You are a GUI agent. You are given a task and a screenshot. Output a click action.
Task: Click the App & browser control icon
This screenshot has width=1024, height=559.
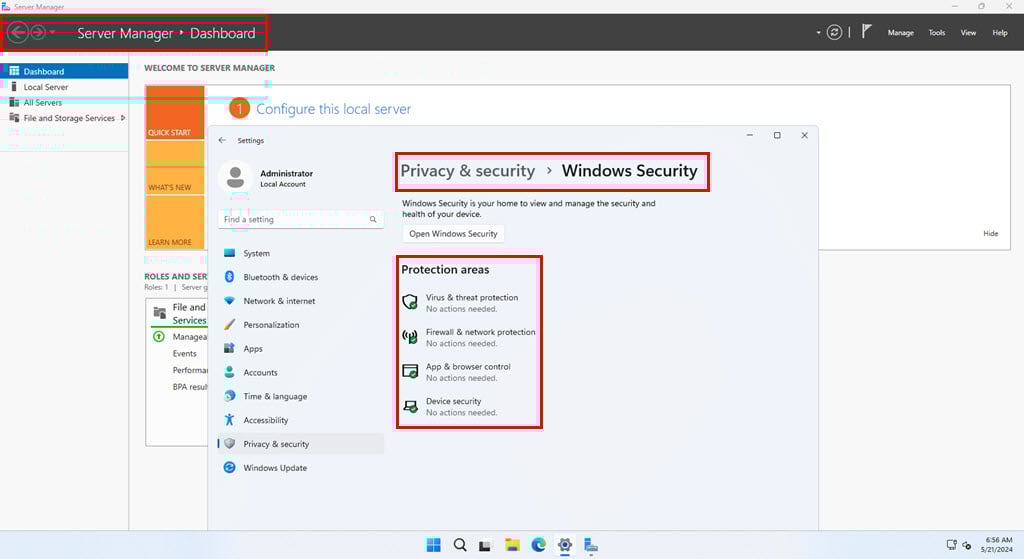(409, 371)
